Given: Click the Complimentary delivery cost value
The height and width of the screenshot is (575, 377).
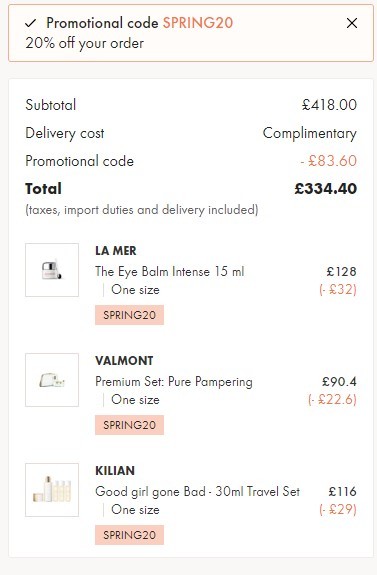Looking at the screenshot, I should click(x=310, y=133).
